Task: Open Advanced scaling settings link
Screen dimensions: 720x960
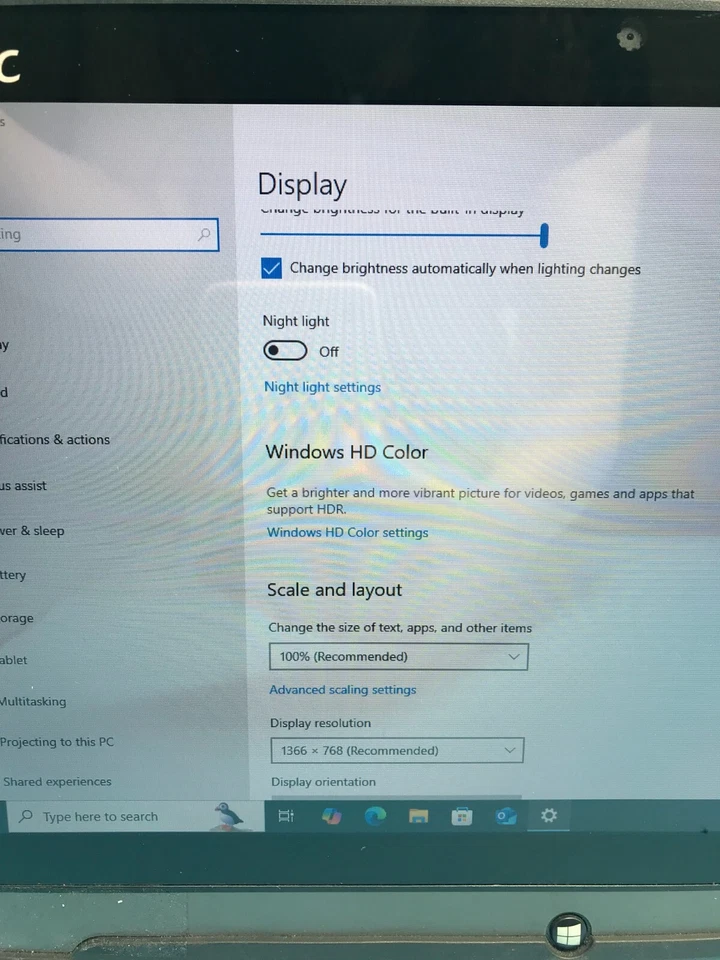Action: coord(343,690)
